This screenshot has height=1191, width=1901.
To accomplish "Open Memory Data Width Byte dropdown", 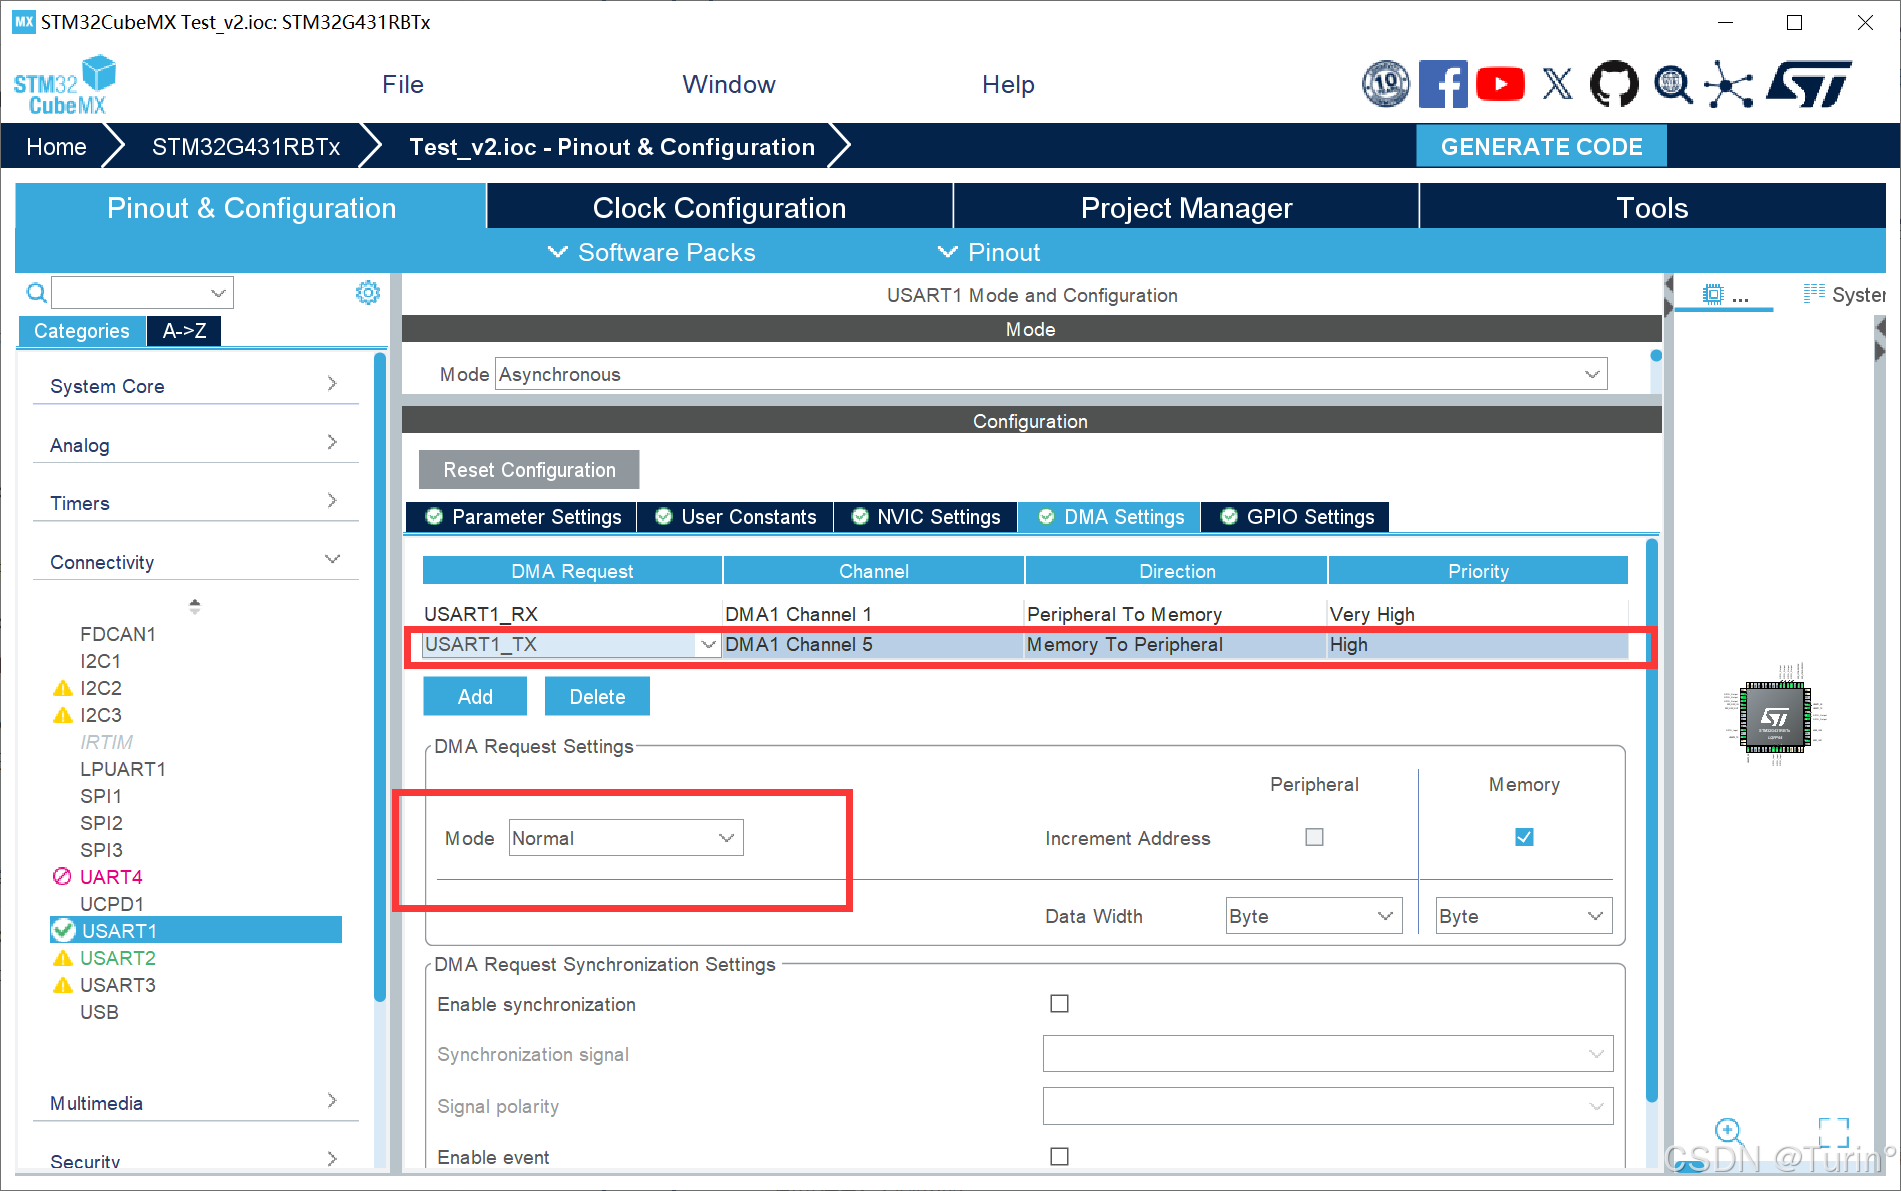I will [1524, 916].
